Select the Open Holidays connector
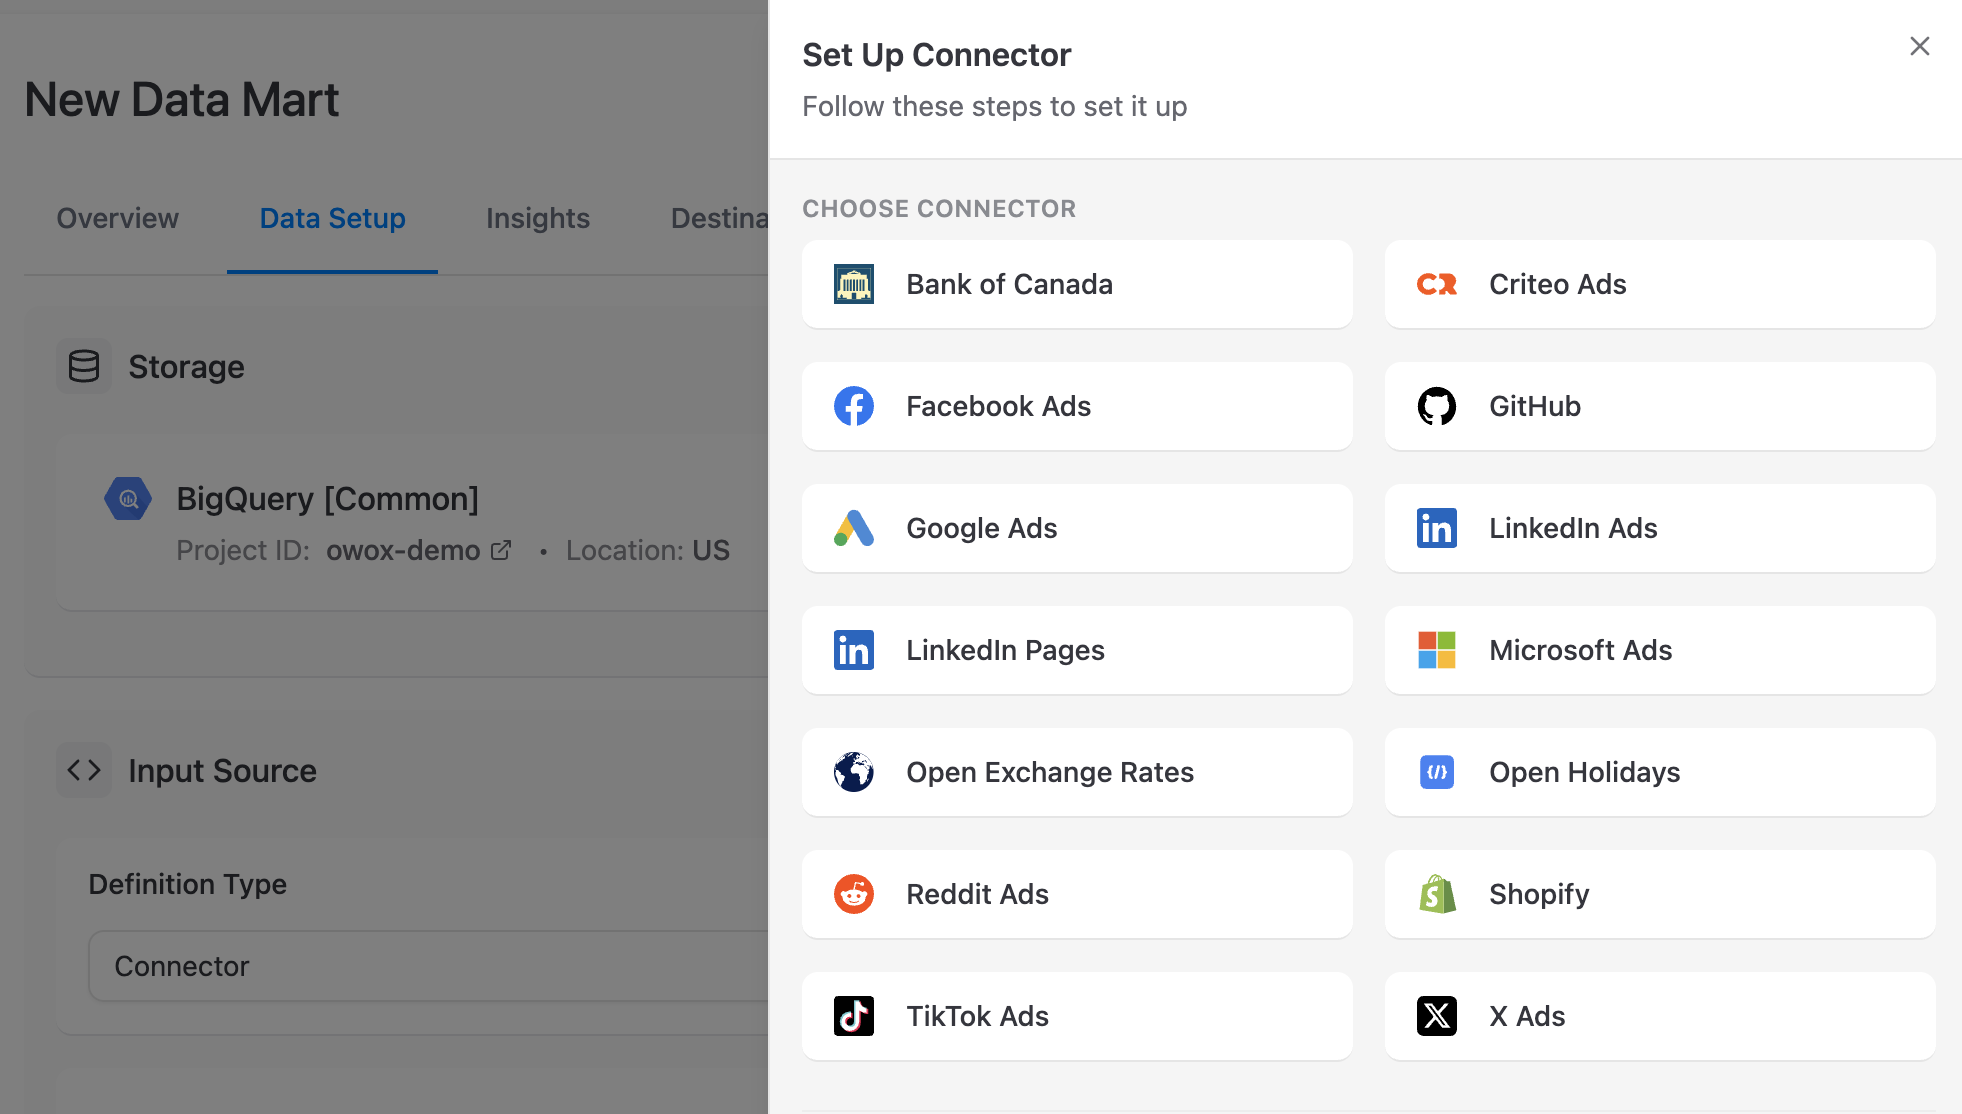Viewport: 1962px width, 1114px height. pos(1659,772)
